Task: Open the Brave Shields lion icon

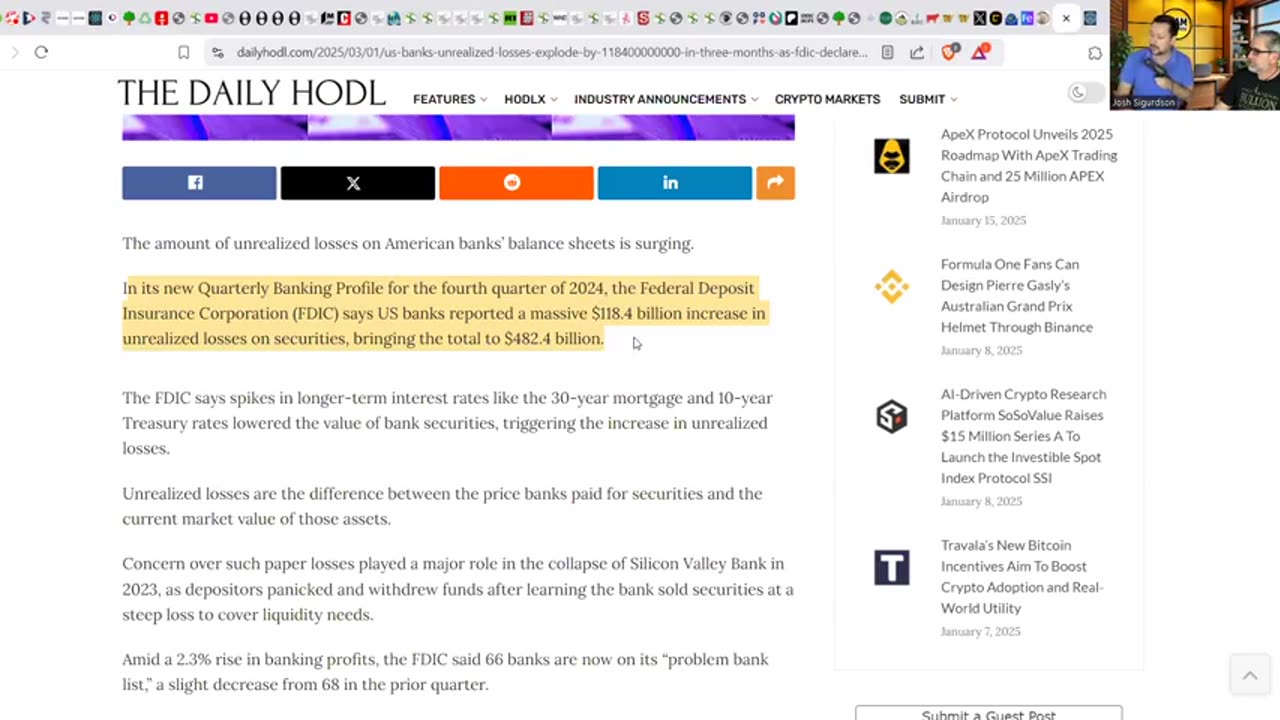Action: (x=949, y=52)
